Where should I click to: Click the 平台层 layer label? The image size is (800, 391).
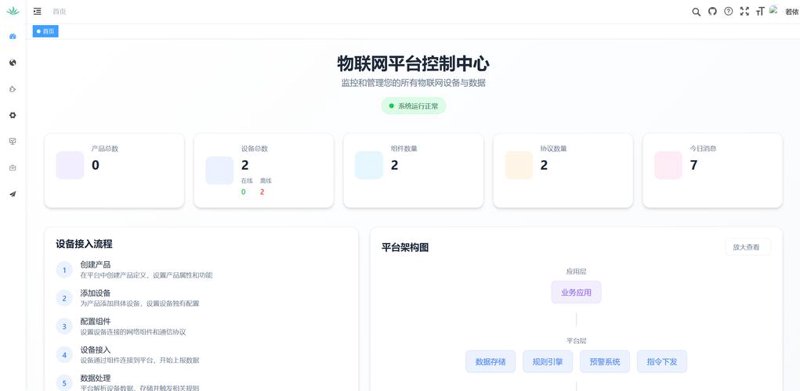coord(576,340)
